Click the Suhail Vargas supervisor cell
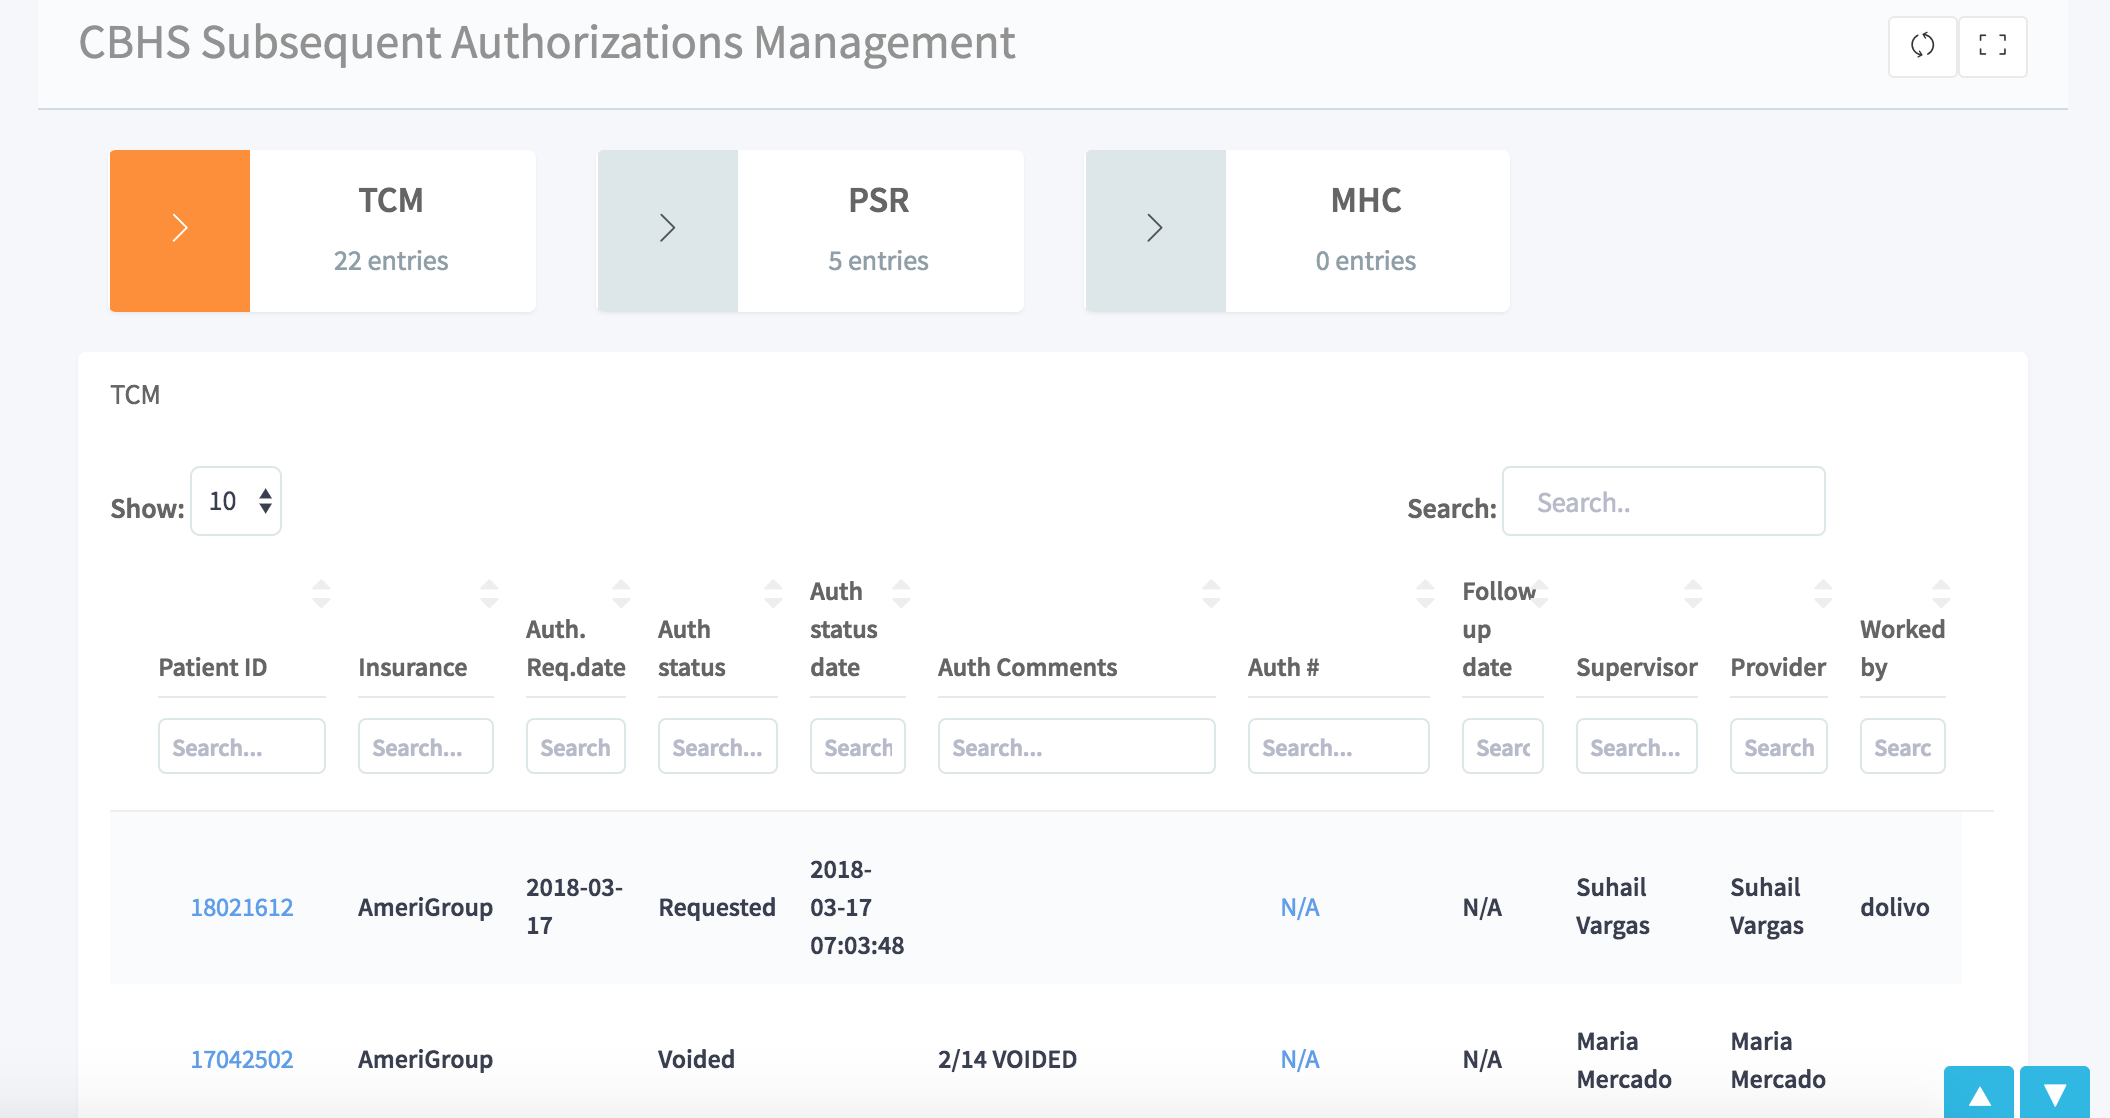This screenshot has width=2110, height=1118. tap(1613, 906)
